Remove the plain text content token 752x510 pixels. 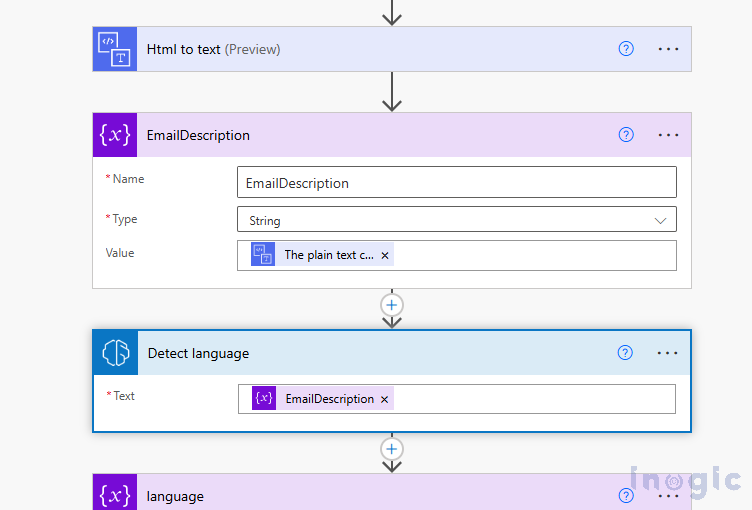pos(385,255)
